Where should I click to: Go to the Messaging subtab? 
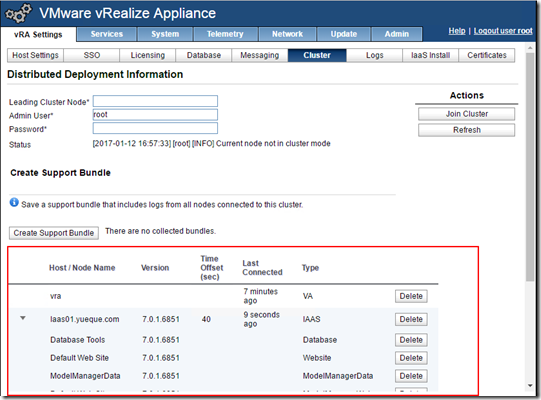click(x=260, y=55)
